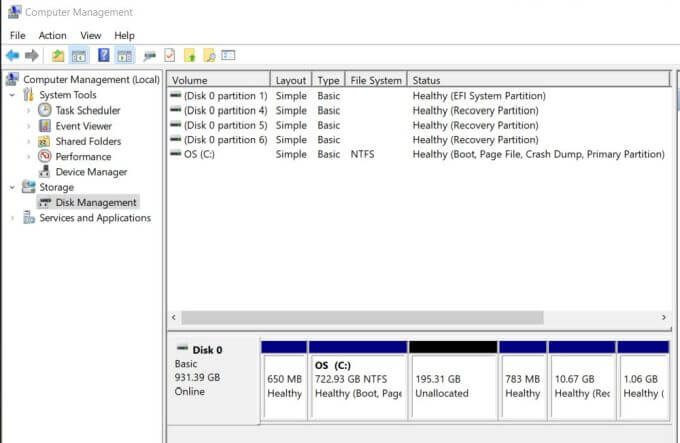Click the checkmark Properties toolbar icon
680x443 pixels.
click(x=170, y=55)
